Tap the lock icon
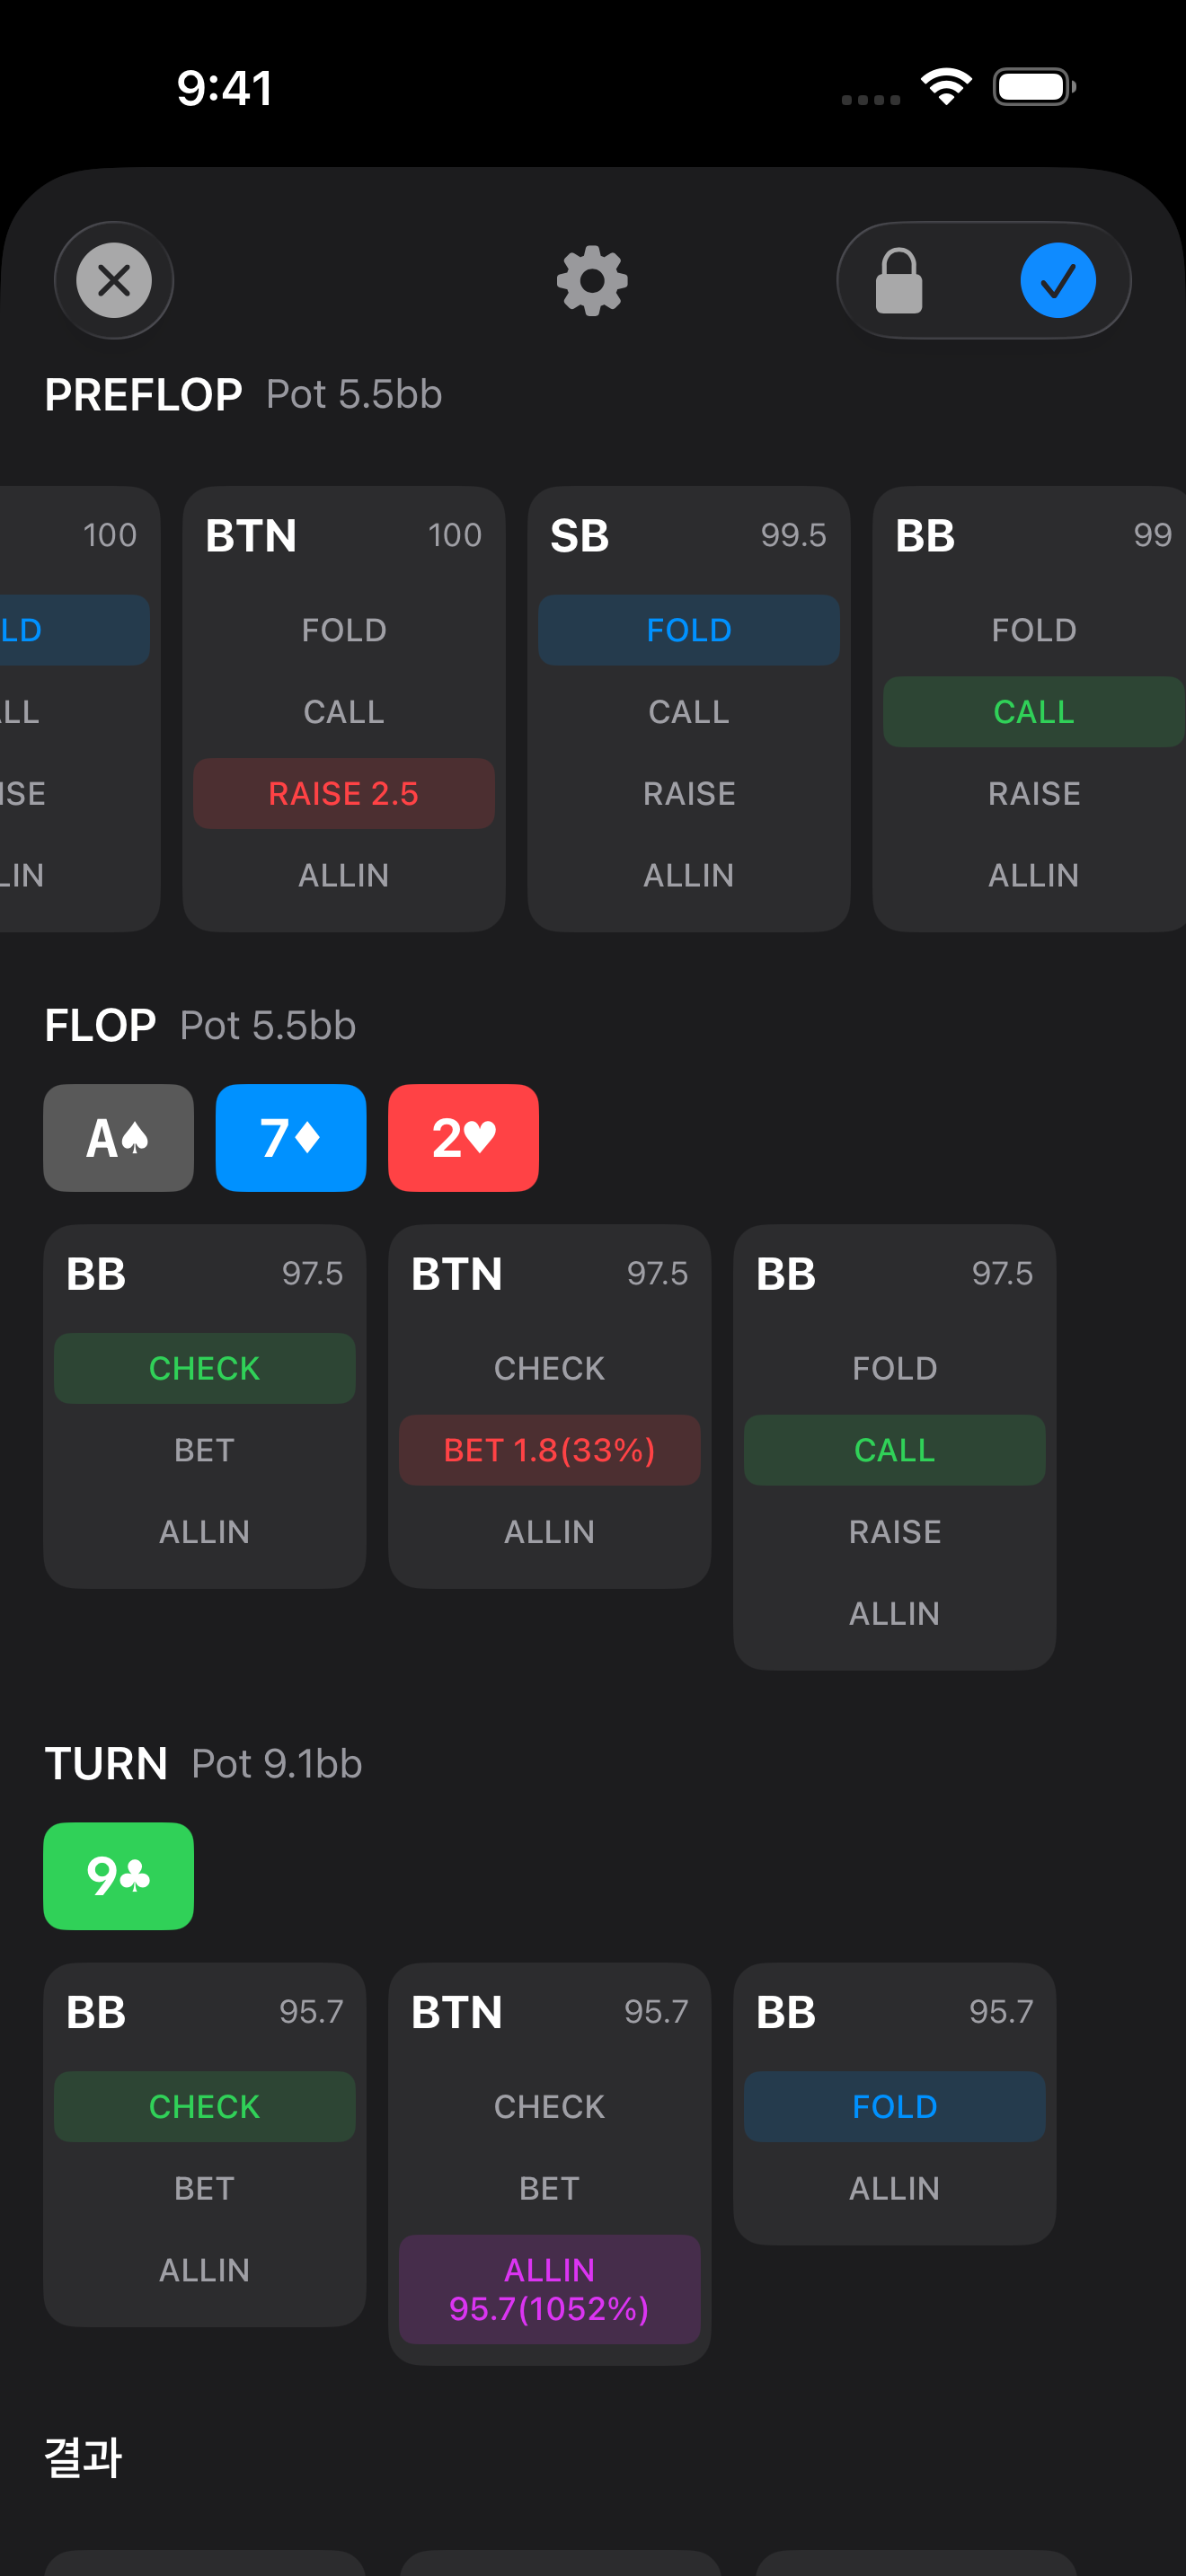This screenshot has height=2576, width=1186. tap(898, 281)
